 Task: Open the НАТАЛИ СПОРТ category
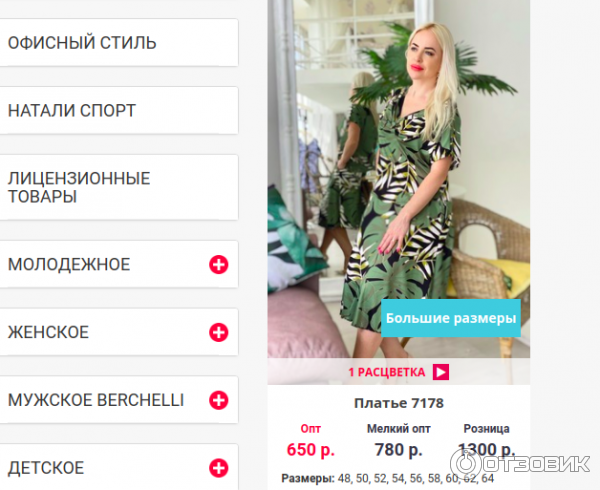[119, 111]
